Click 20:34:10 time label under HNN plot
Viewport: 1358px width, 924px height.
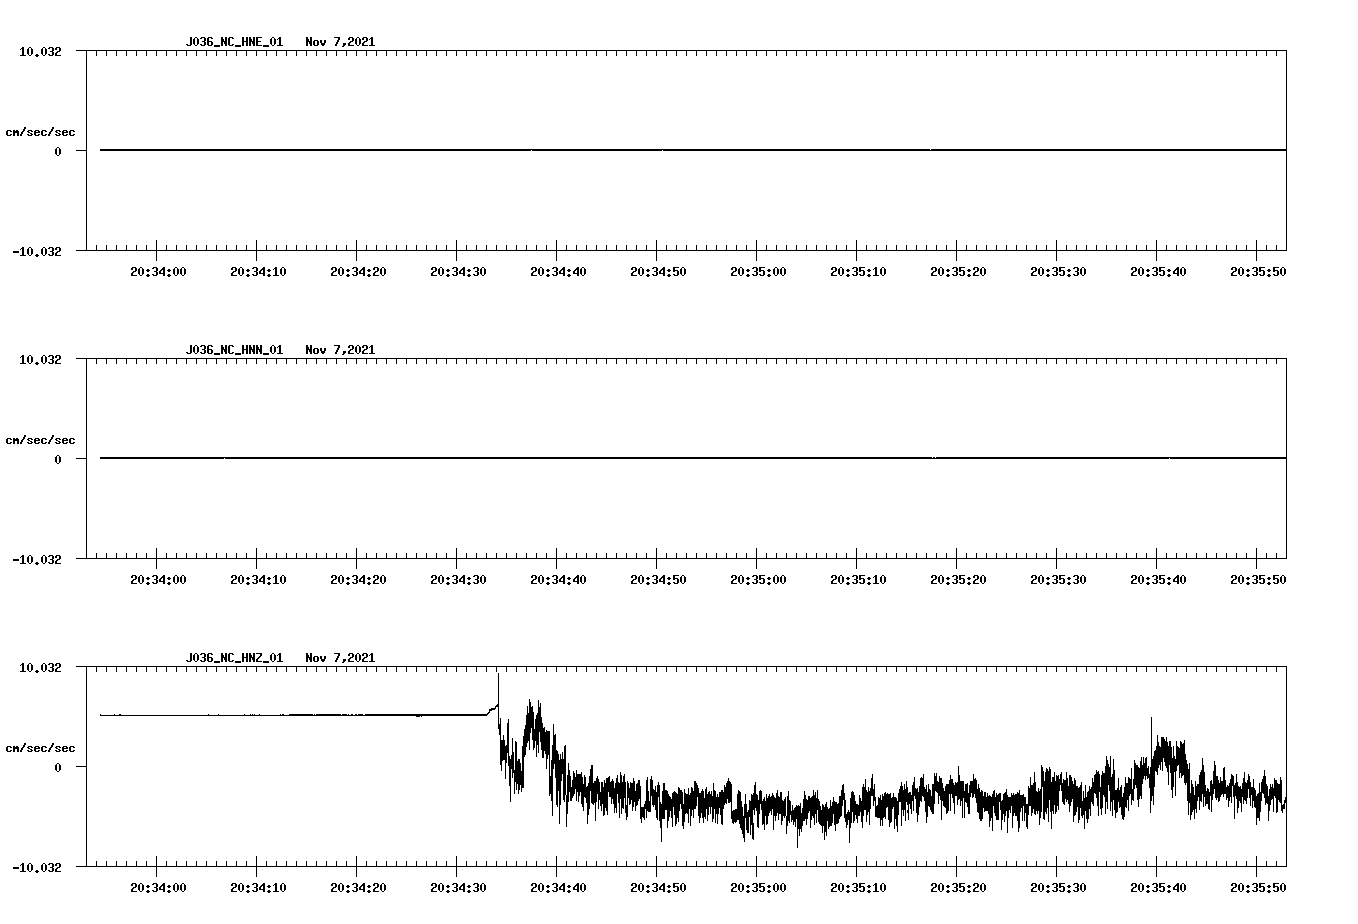(258, 580)
